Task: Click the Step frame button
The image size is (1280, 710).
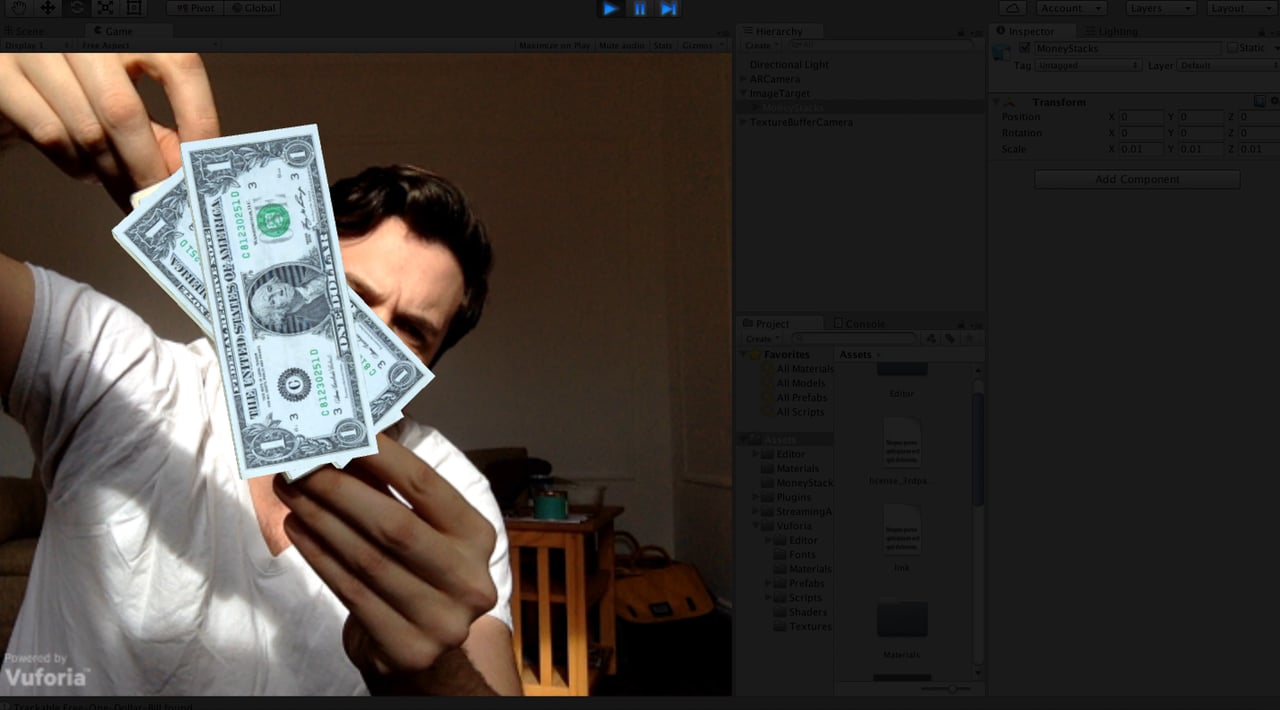Action: (669, 8)
